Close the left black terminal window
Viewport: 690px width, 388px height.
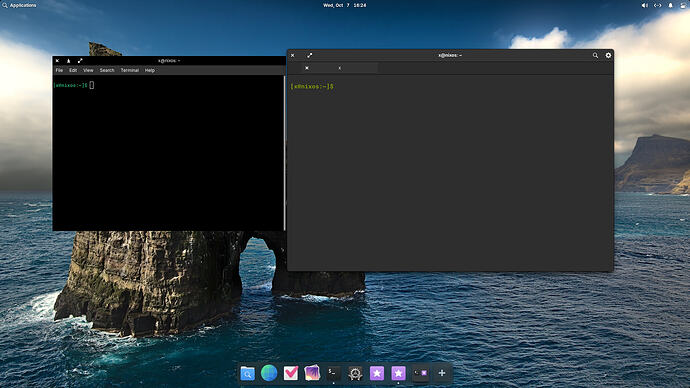57,61
